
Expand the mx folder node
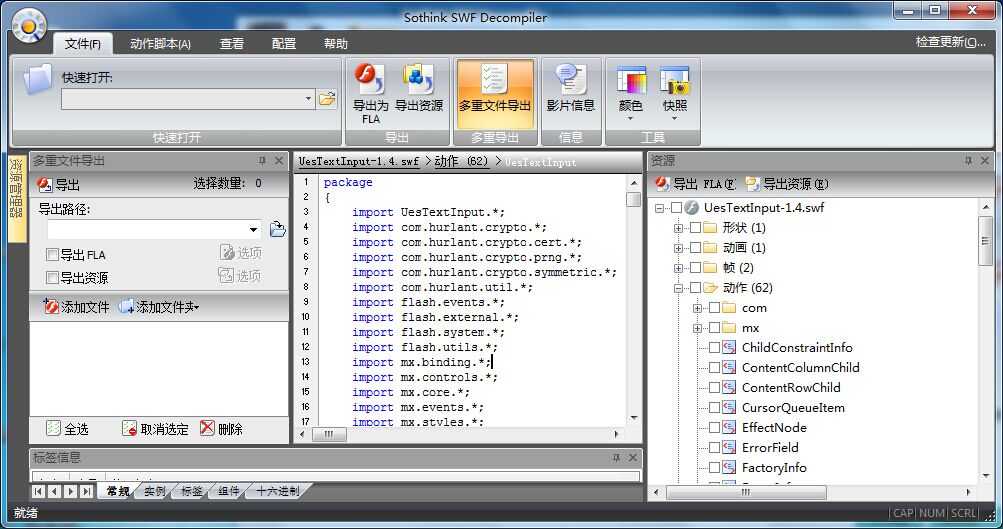click(697, 328)
